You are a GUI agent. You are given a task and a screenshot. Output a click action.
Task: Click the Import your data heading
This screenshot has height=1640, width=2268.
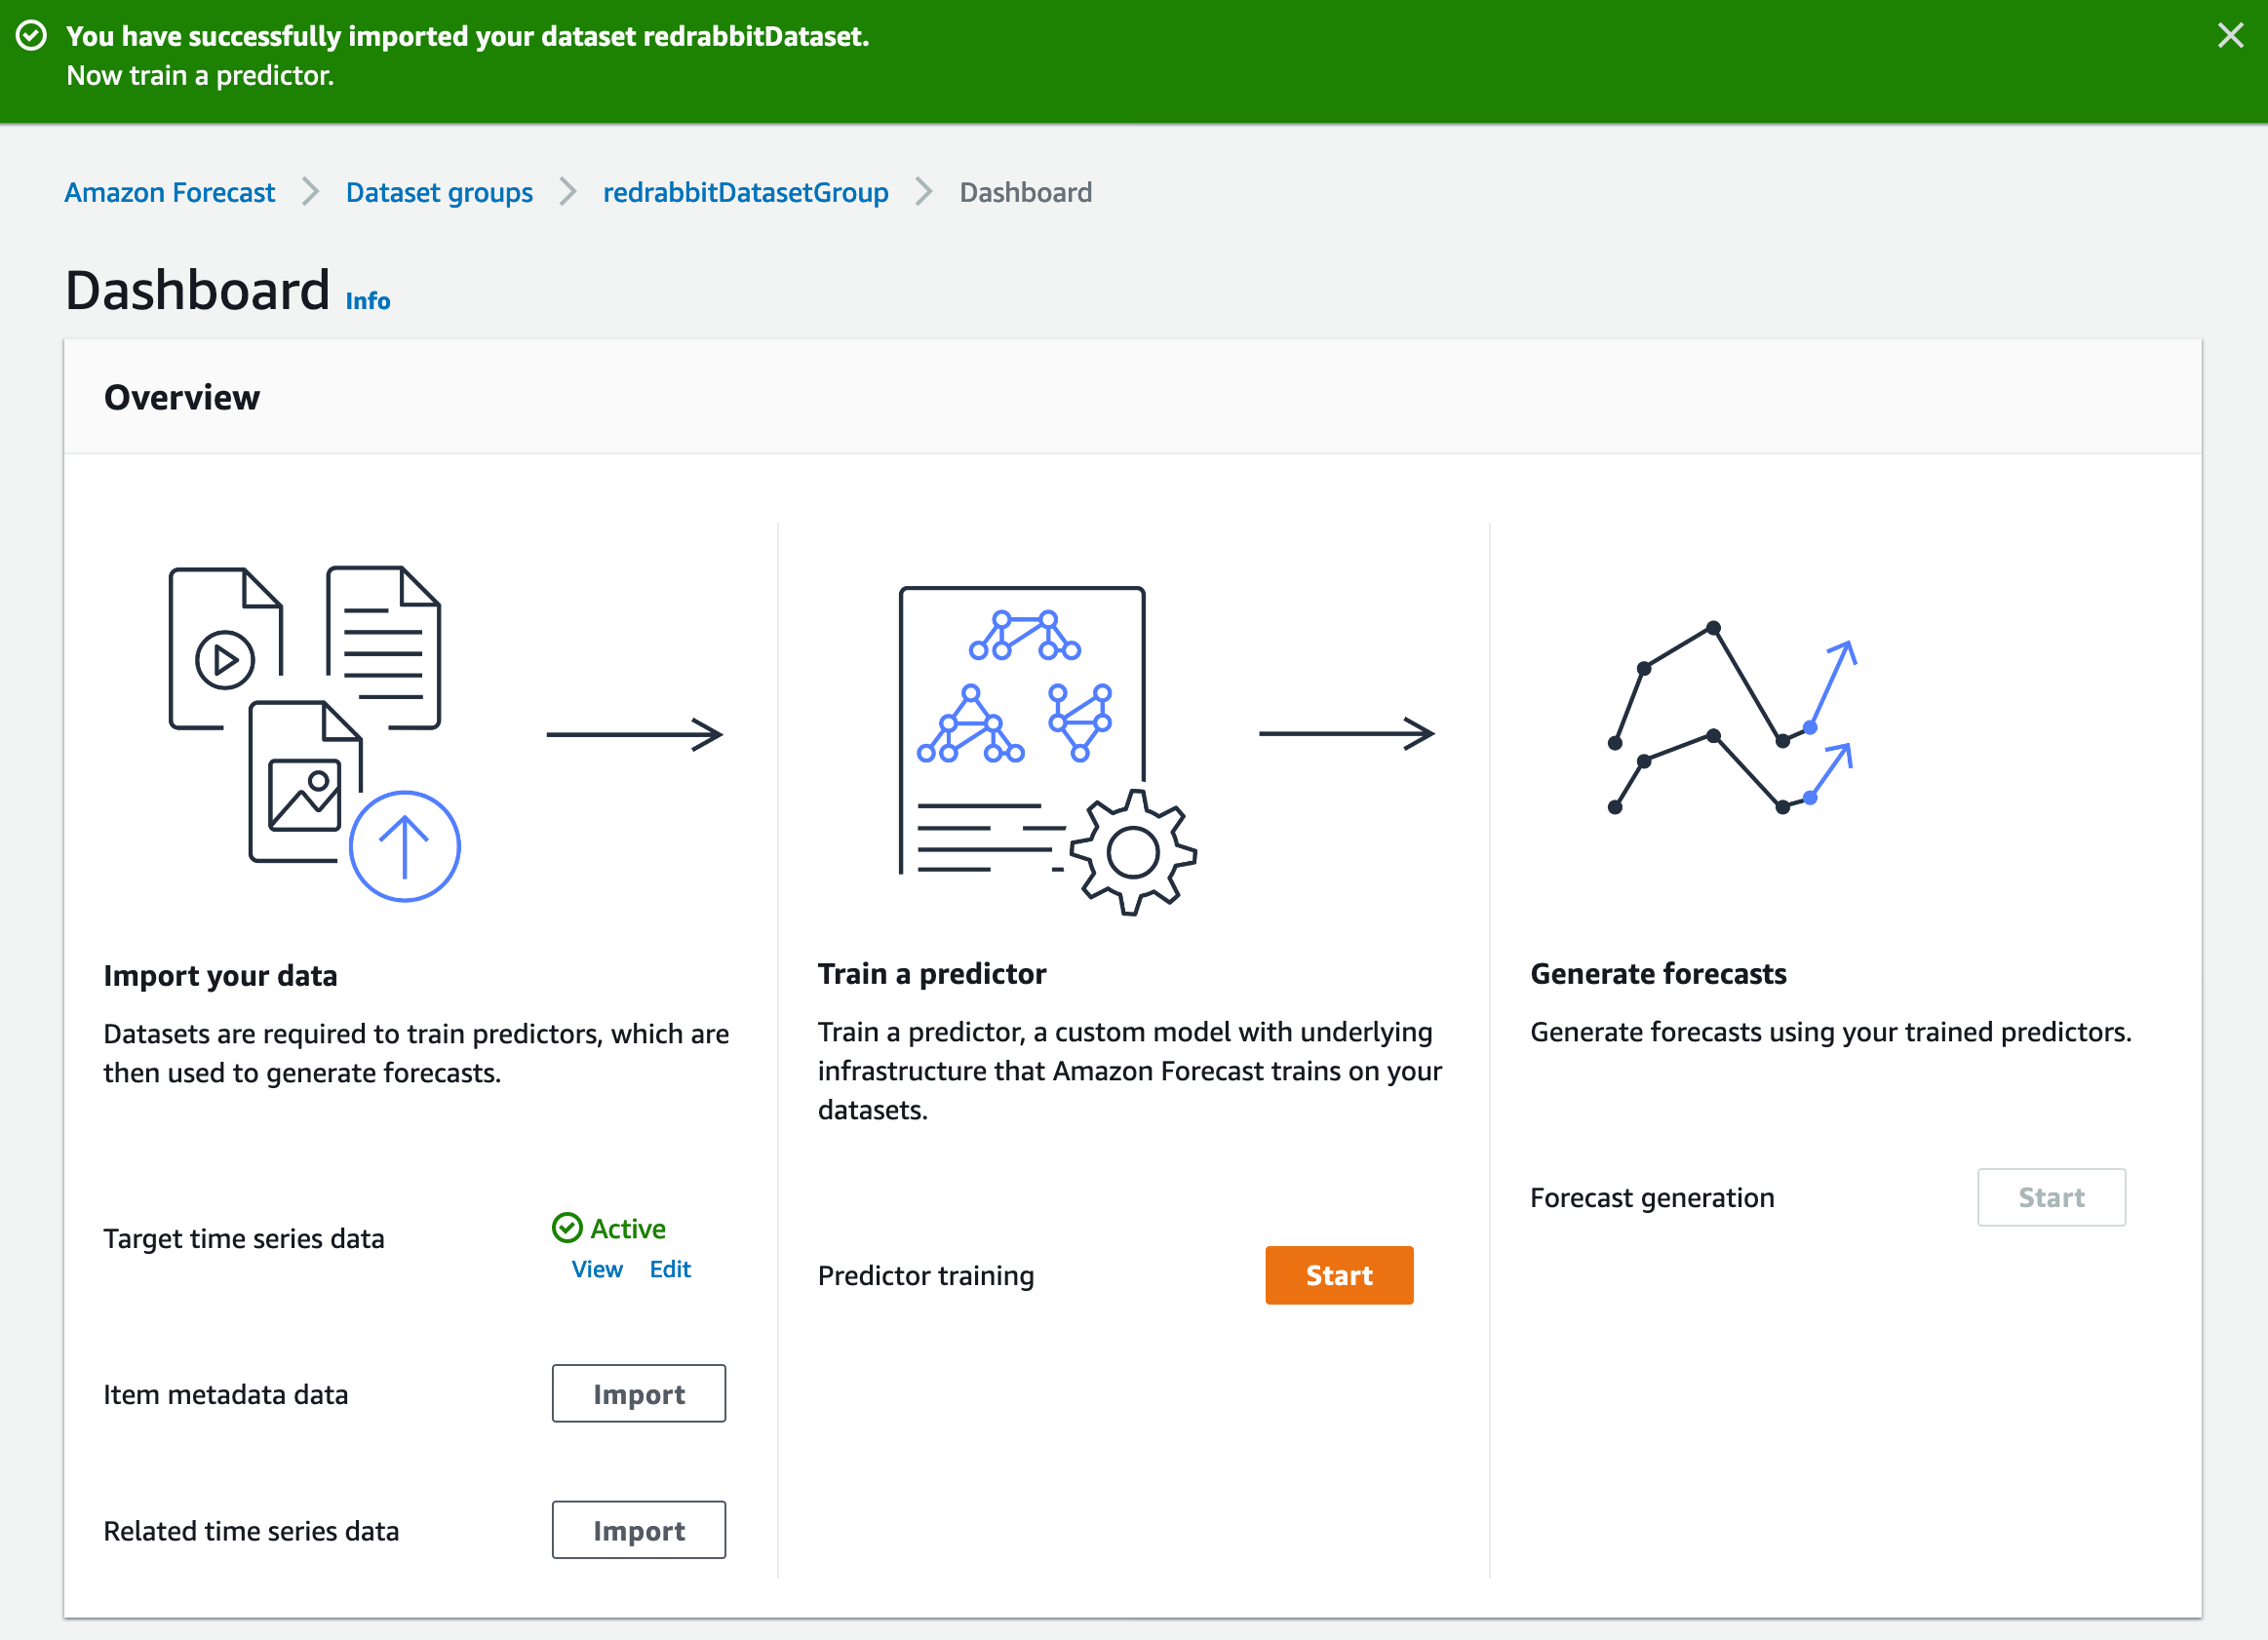[220, 975]
